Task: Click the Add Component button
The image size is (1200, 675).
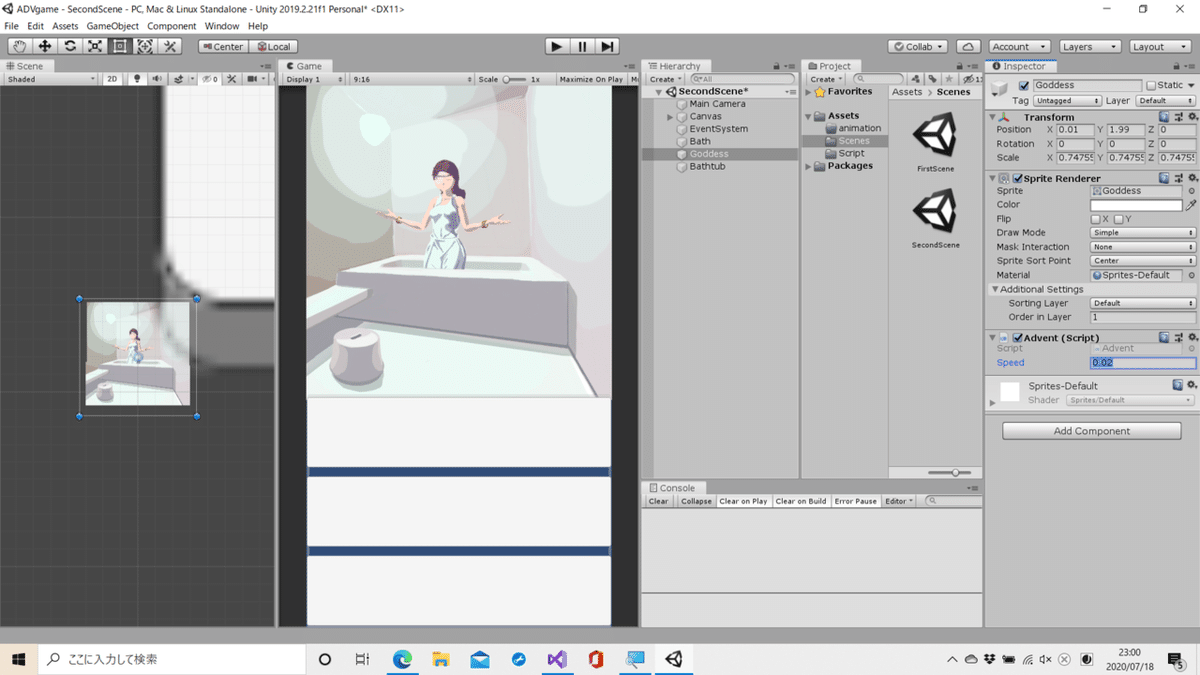Action: [x=1092, y=431]
